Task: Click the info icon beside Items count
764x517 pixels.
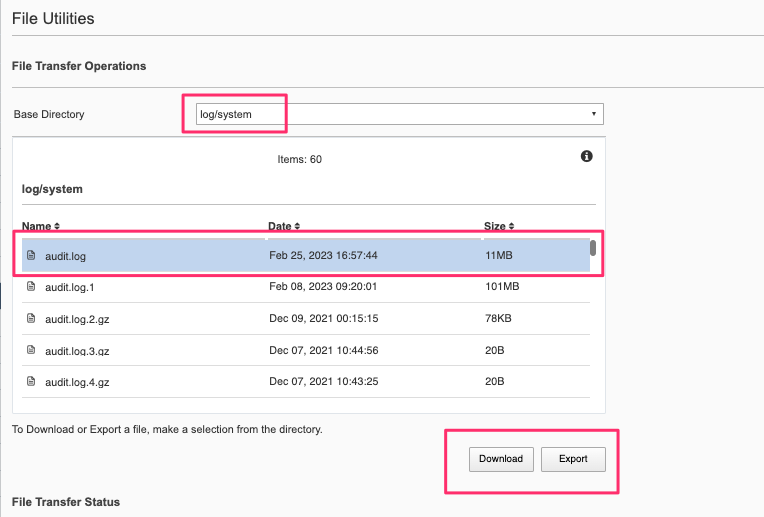Action: [x=587, y=156]
